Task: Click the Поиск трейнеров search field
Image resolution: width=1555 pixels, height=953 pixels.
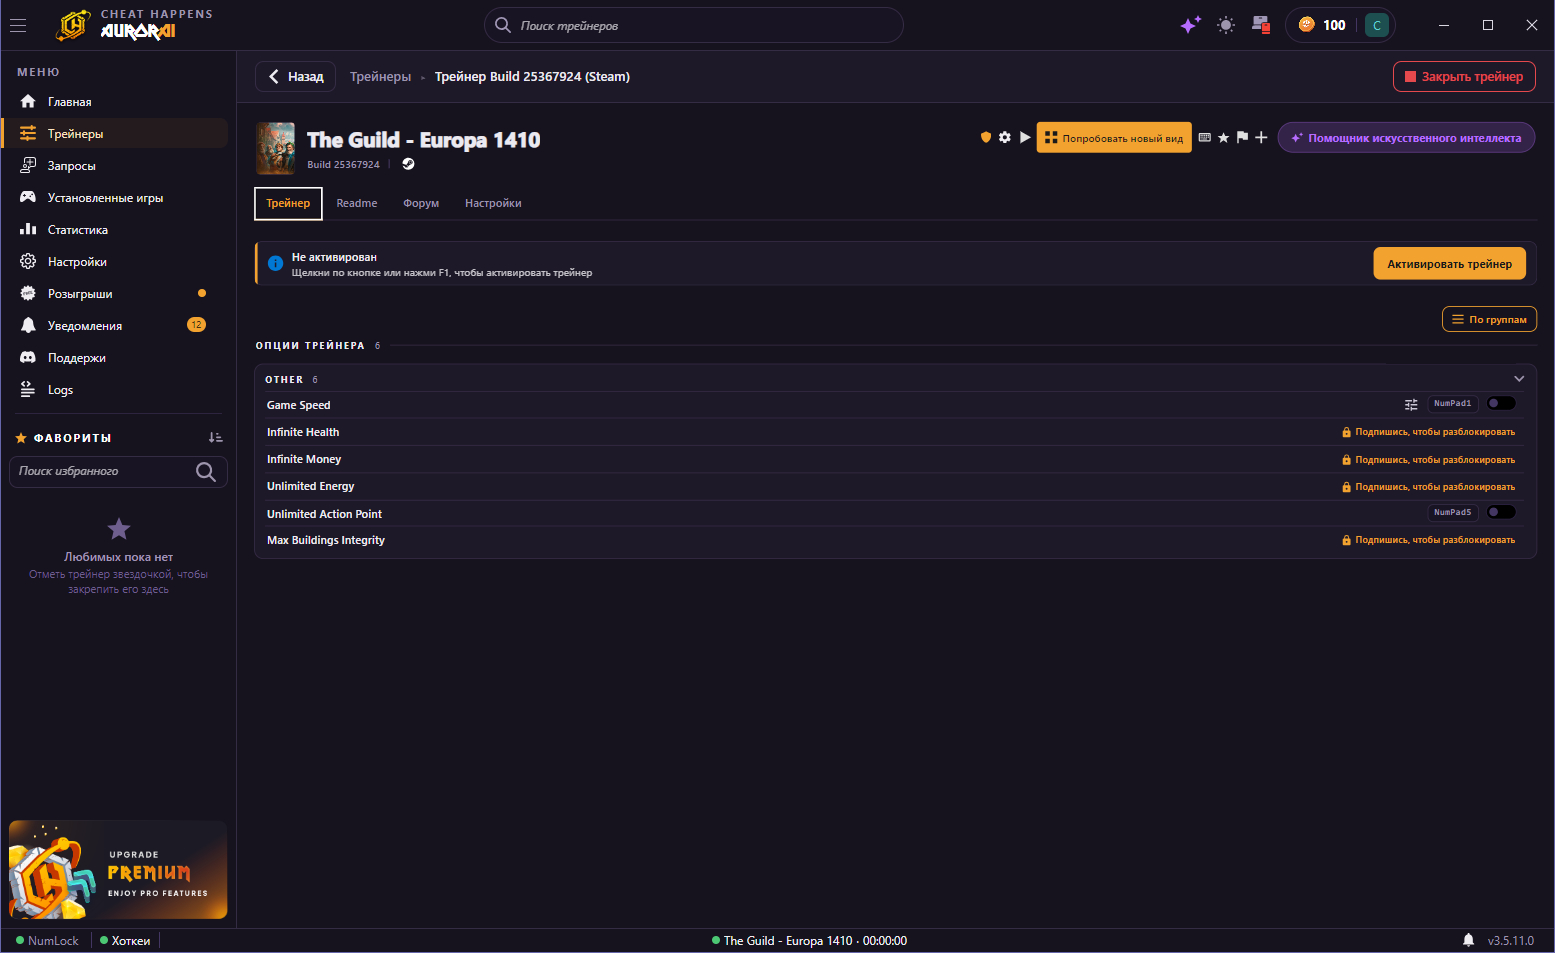Action: tap(694, 25)
